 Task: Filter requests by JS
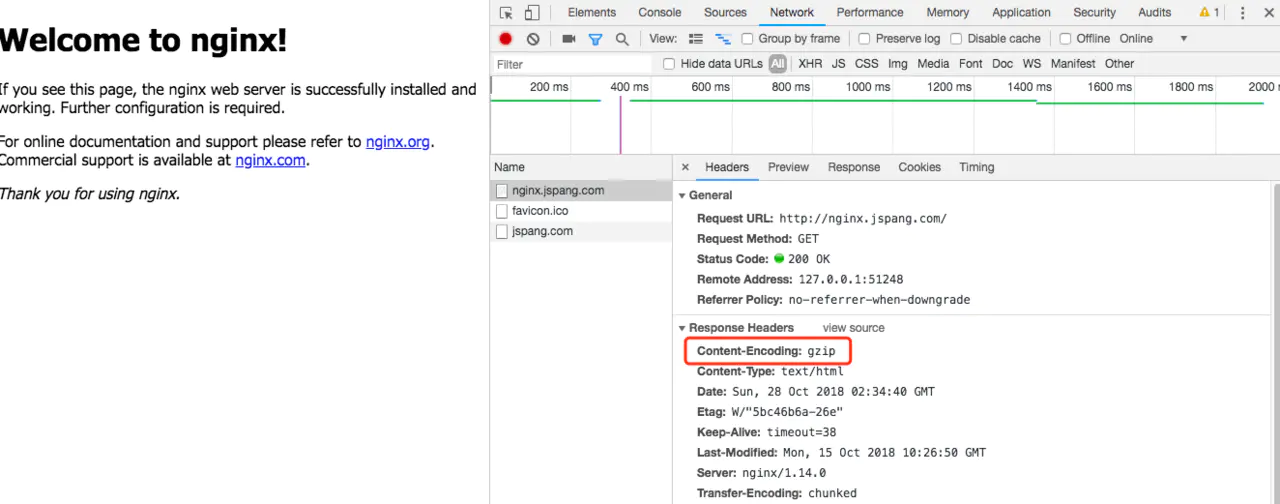(838, 64)
